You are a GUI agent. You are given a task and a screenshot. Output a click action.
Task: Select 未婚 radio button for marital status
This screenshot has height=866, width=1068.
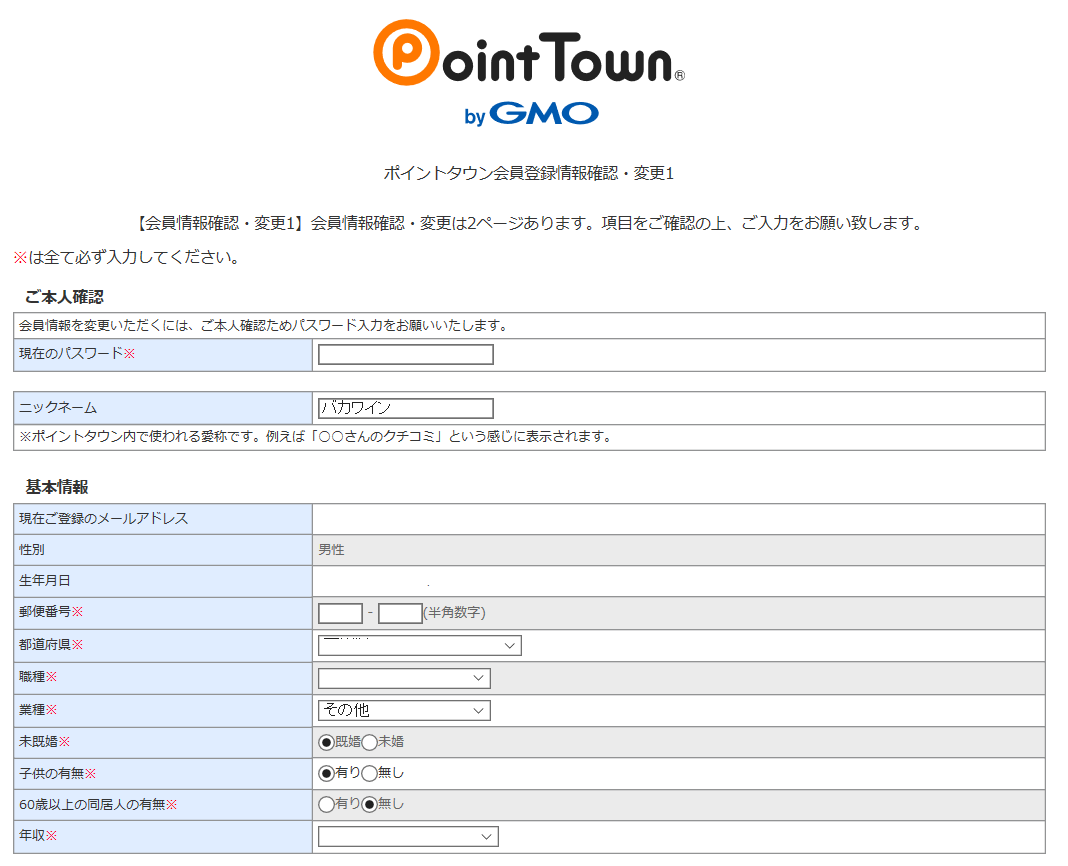(369, 742)
